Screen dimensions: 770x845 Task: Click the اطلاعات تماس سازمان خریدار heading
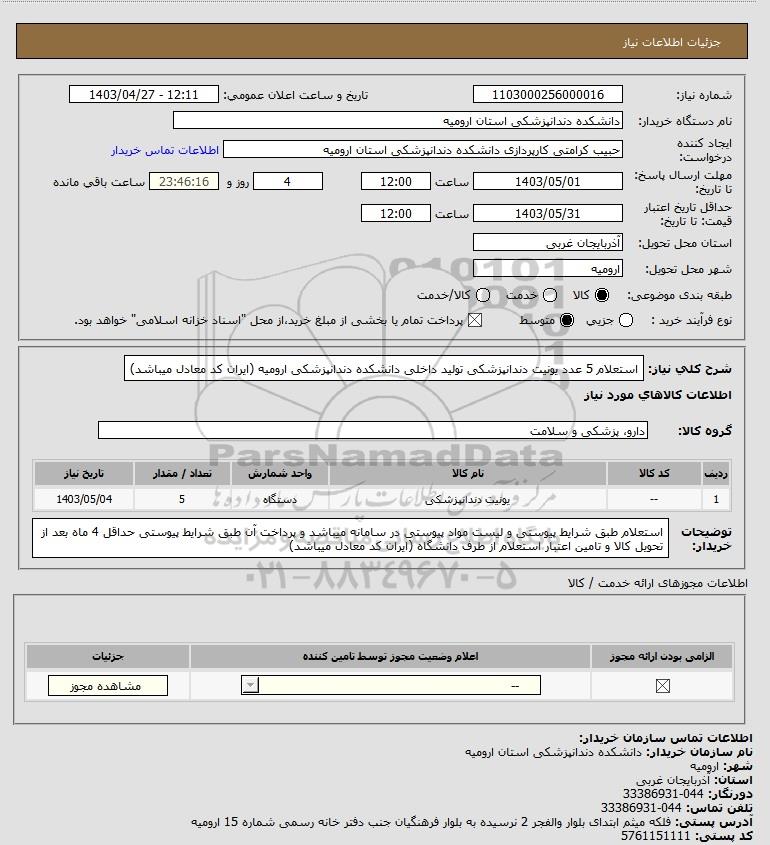click(x=665, y=738)
